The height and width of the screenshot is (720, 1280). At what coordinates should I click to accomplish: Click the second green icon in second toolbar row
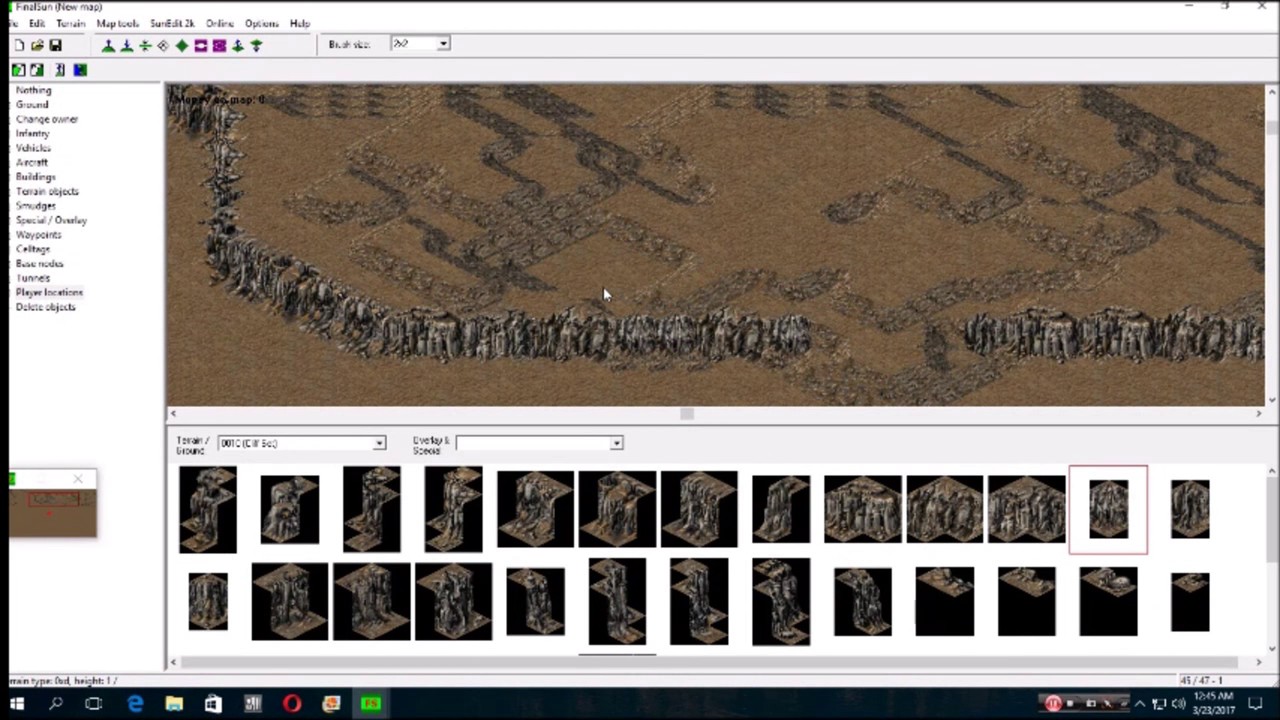point(37,70)
